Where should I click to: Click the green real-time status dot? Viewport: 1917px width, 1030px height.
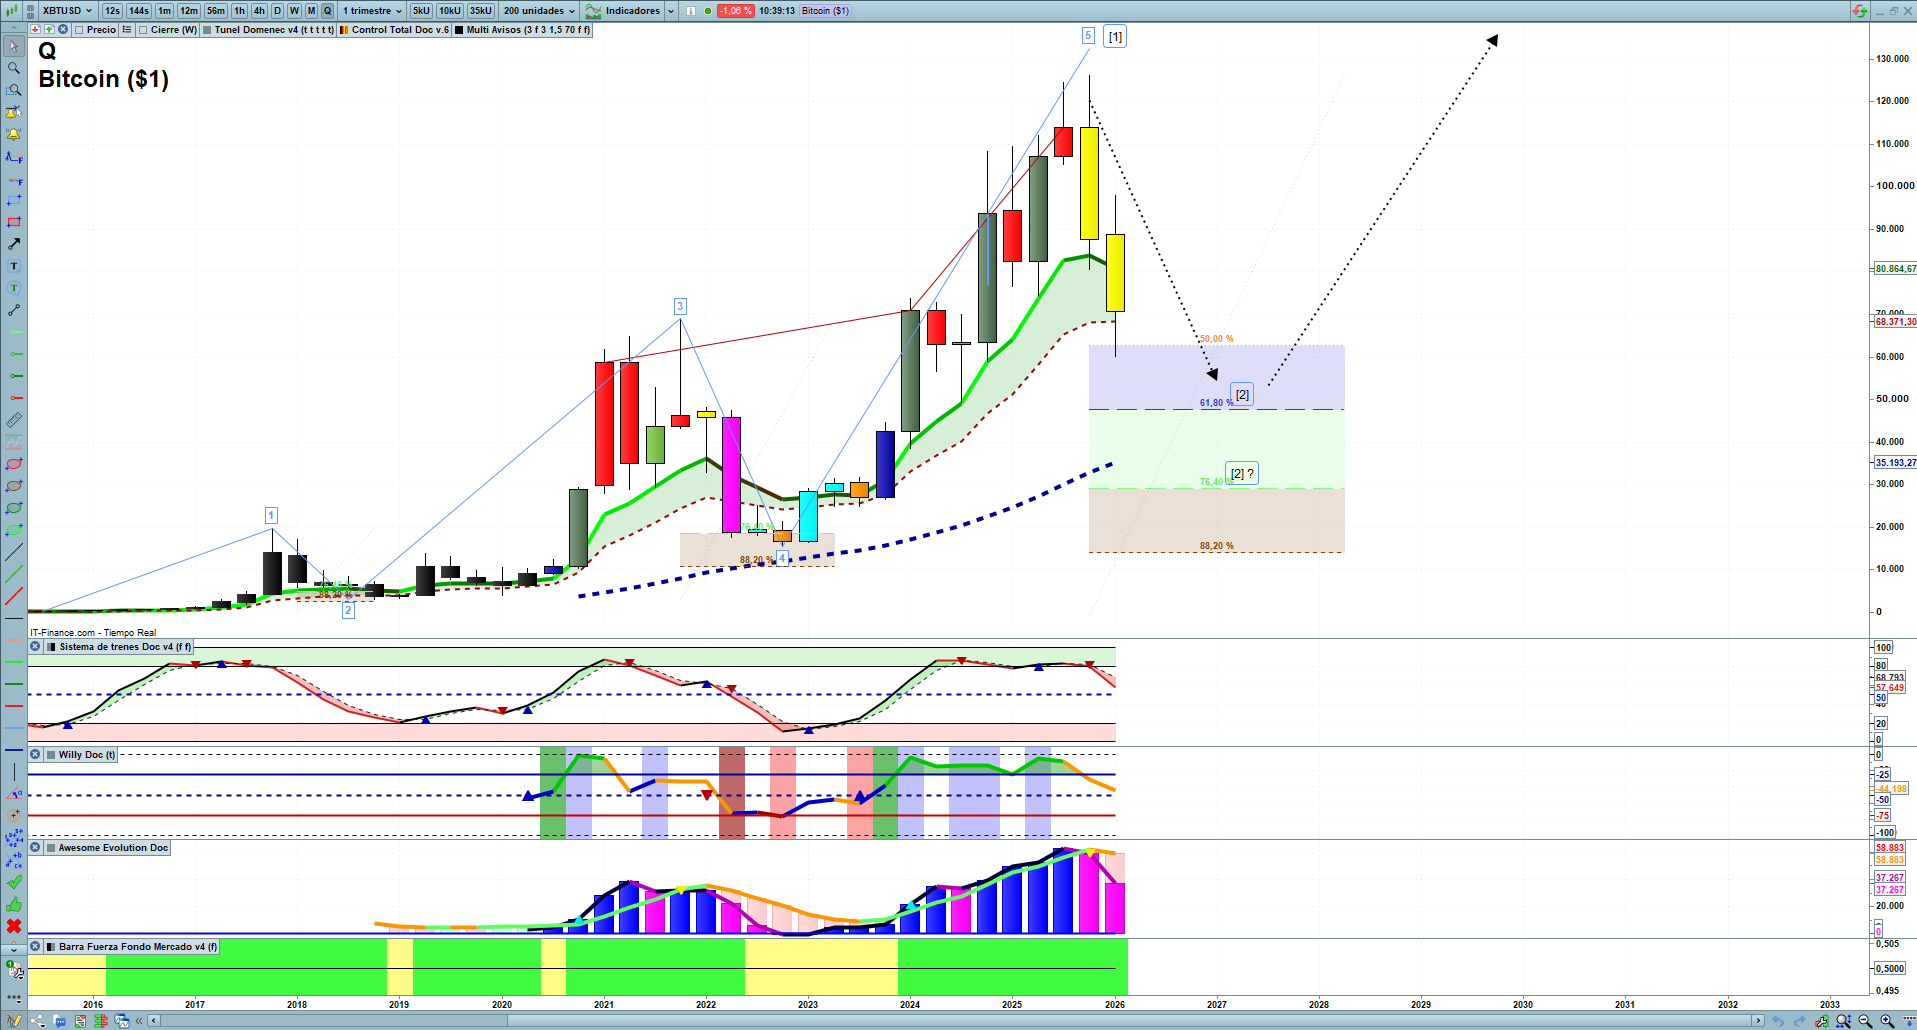[708, 11]
